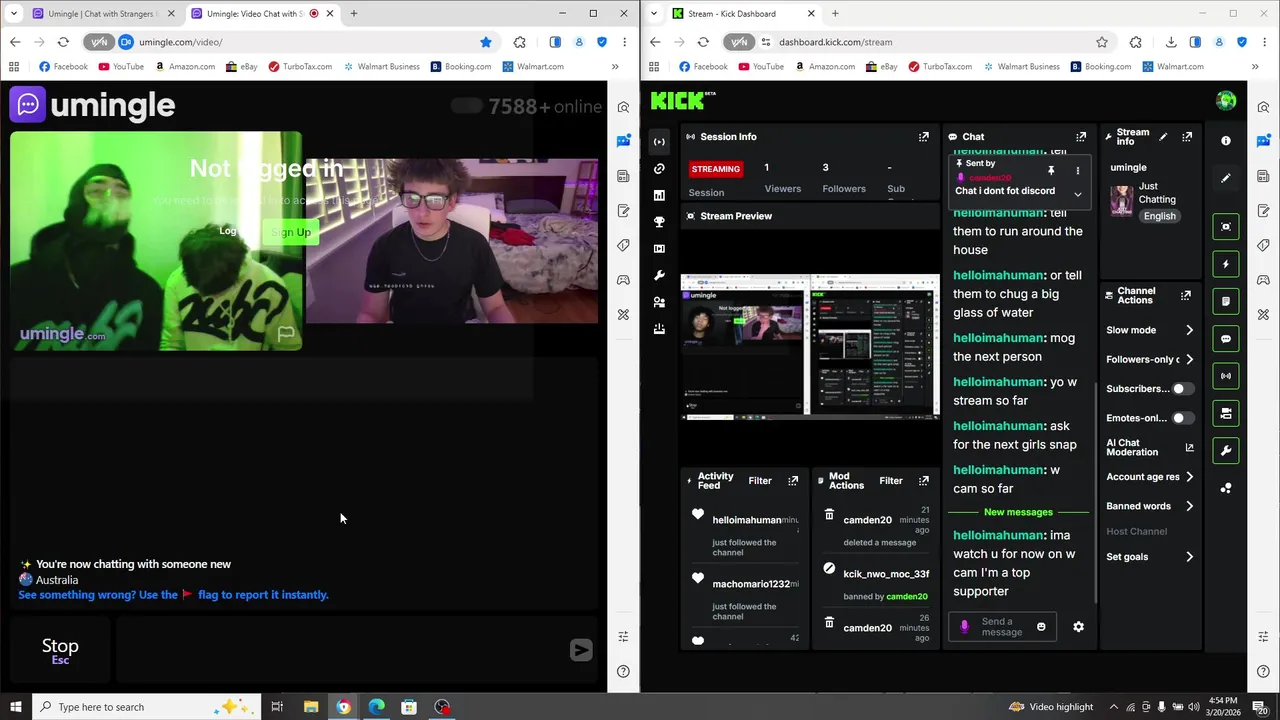The width and height of the screenshot is (1280, 720).
Task: Click the lightning bolt widget icon
Action: [1226, 264]
